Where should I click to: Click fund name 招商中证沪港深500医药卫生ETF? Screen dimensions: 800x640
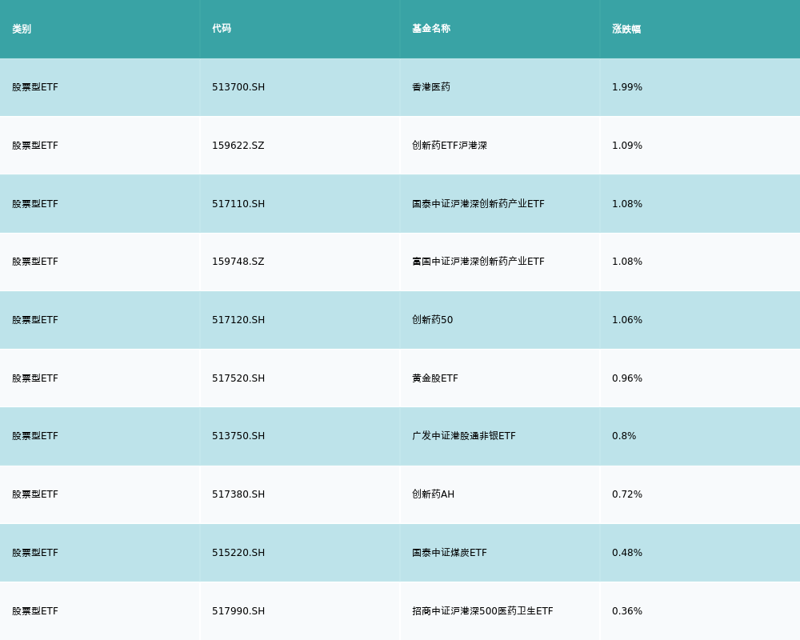click(483, 611)
